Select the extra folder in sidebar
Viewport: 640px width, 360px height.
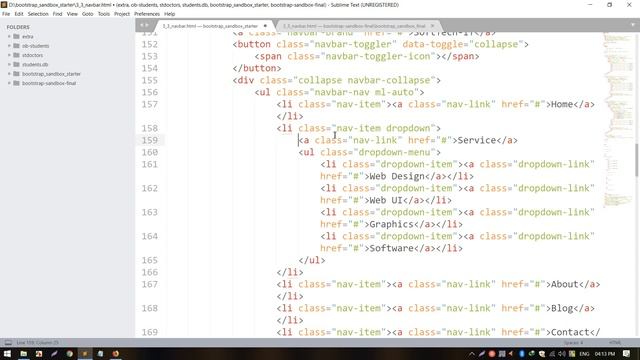tap(28, 36)
